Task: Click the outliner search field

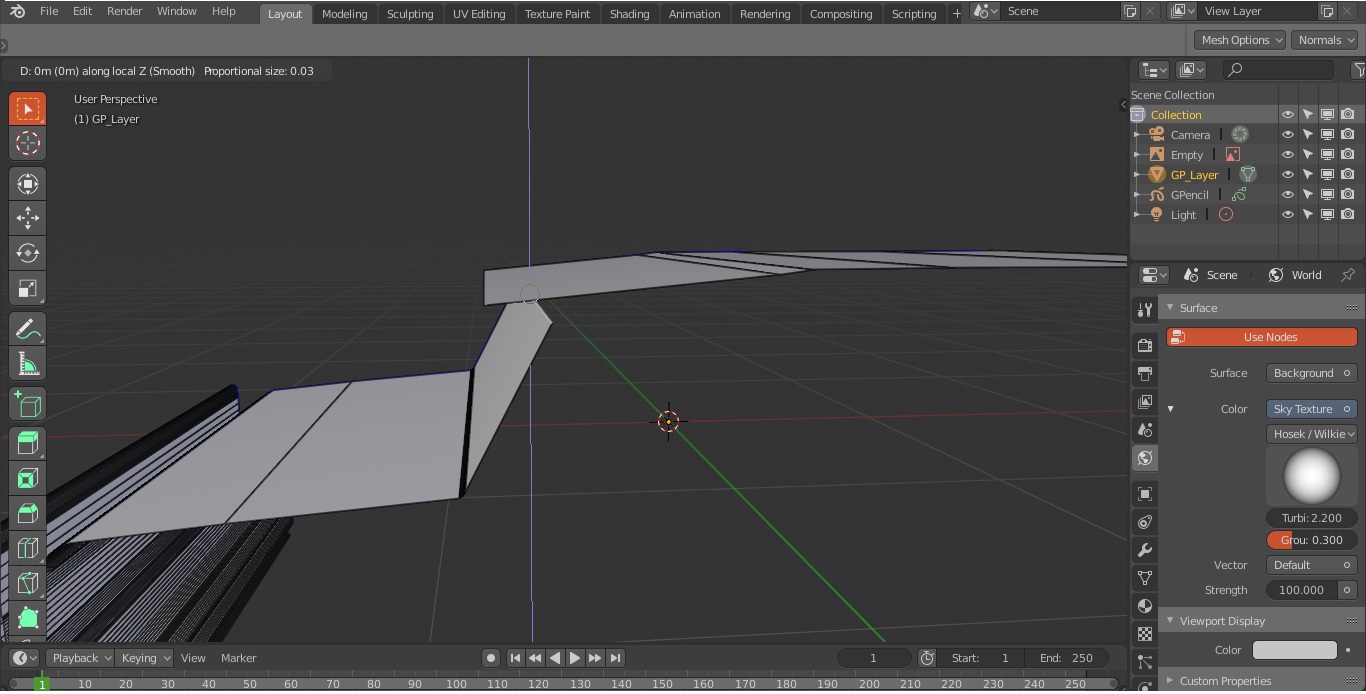Action: pos(1279,69)
